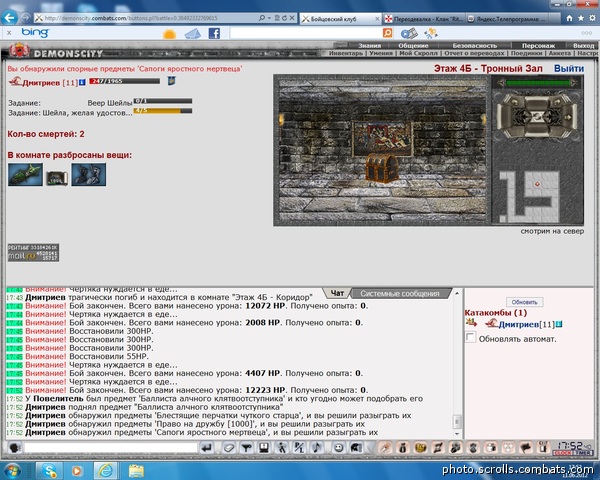The image size is (600, 480).
Task: Click the torch icon in the bottom toolbar
Action: tap(385, 447)
